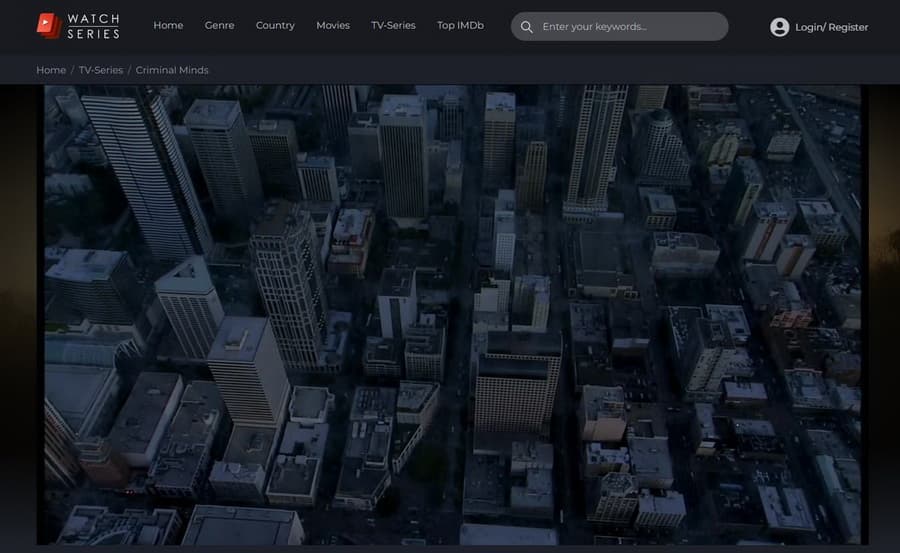
Task: Click dark page margin right of video
Action: click(884, 300)
